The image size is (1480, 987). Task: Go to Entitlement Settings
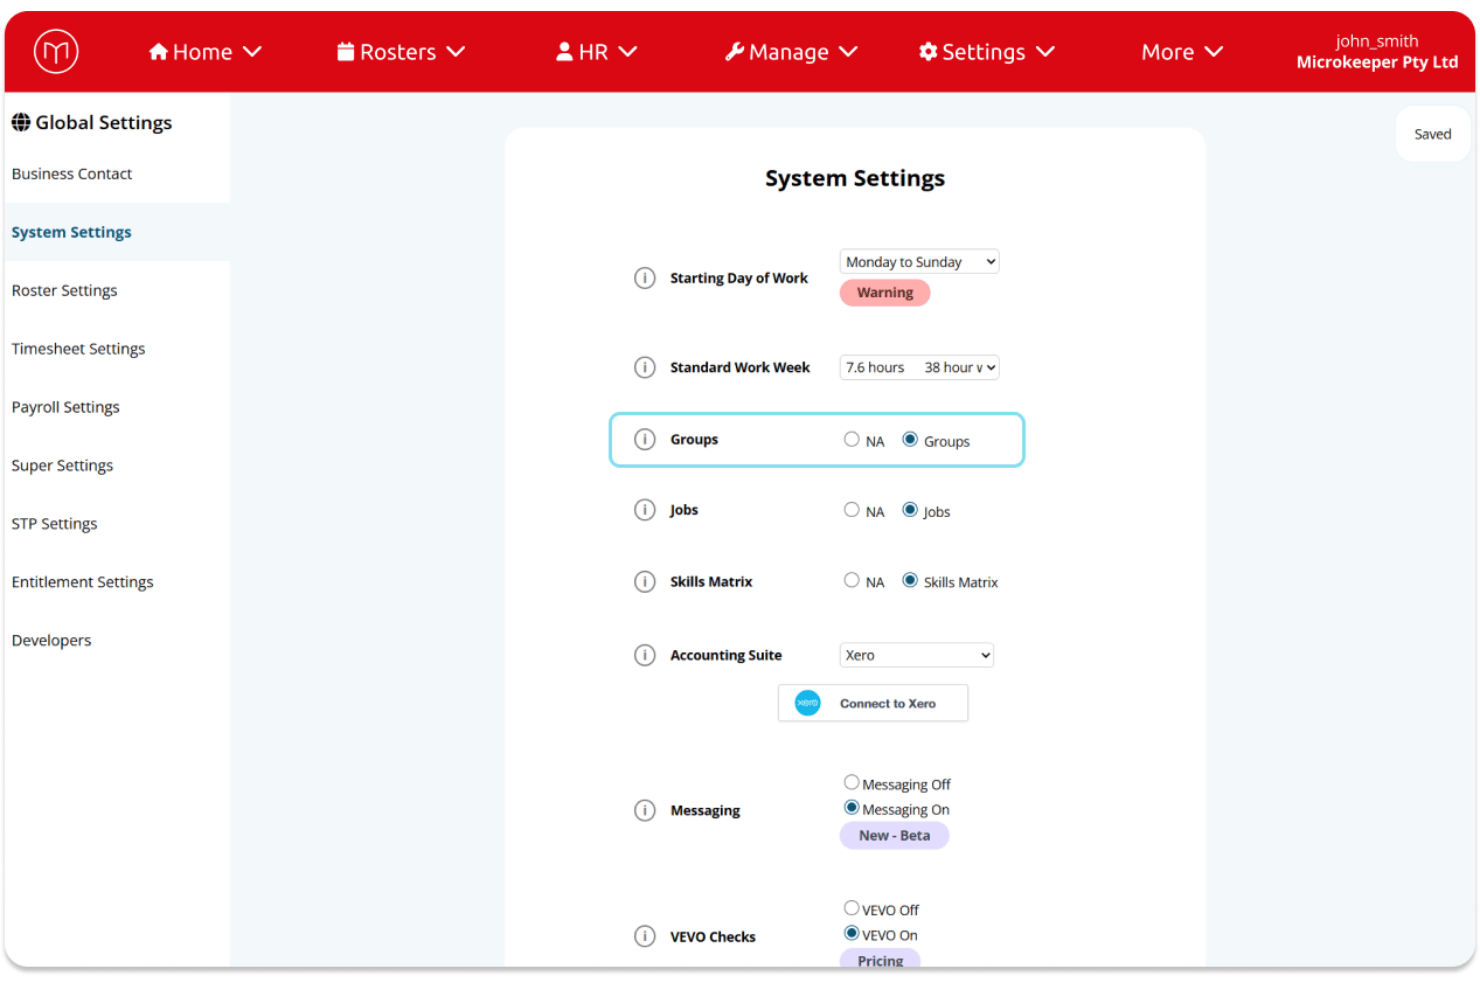[x=82, y=582]
